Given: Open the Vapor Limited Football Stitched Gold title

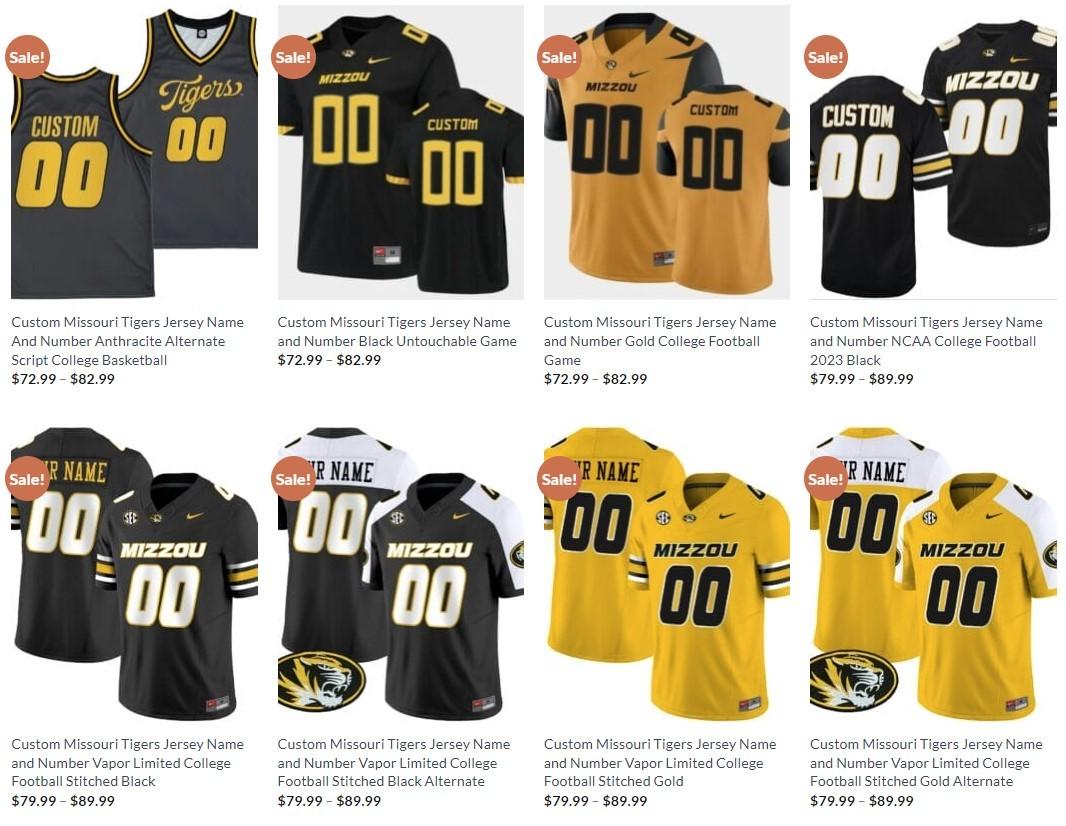Looking at the screenshot, I should click(660, 763).
